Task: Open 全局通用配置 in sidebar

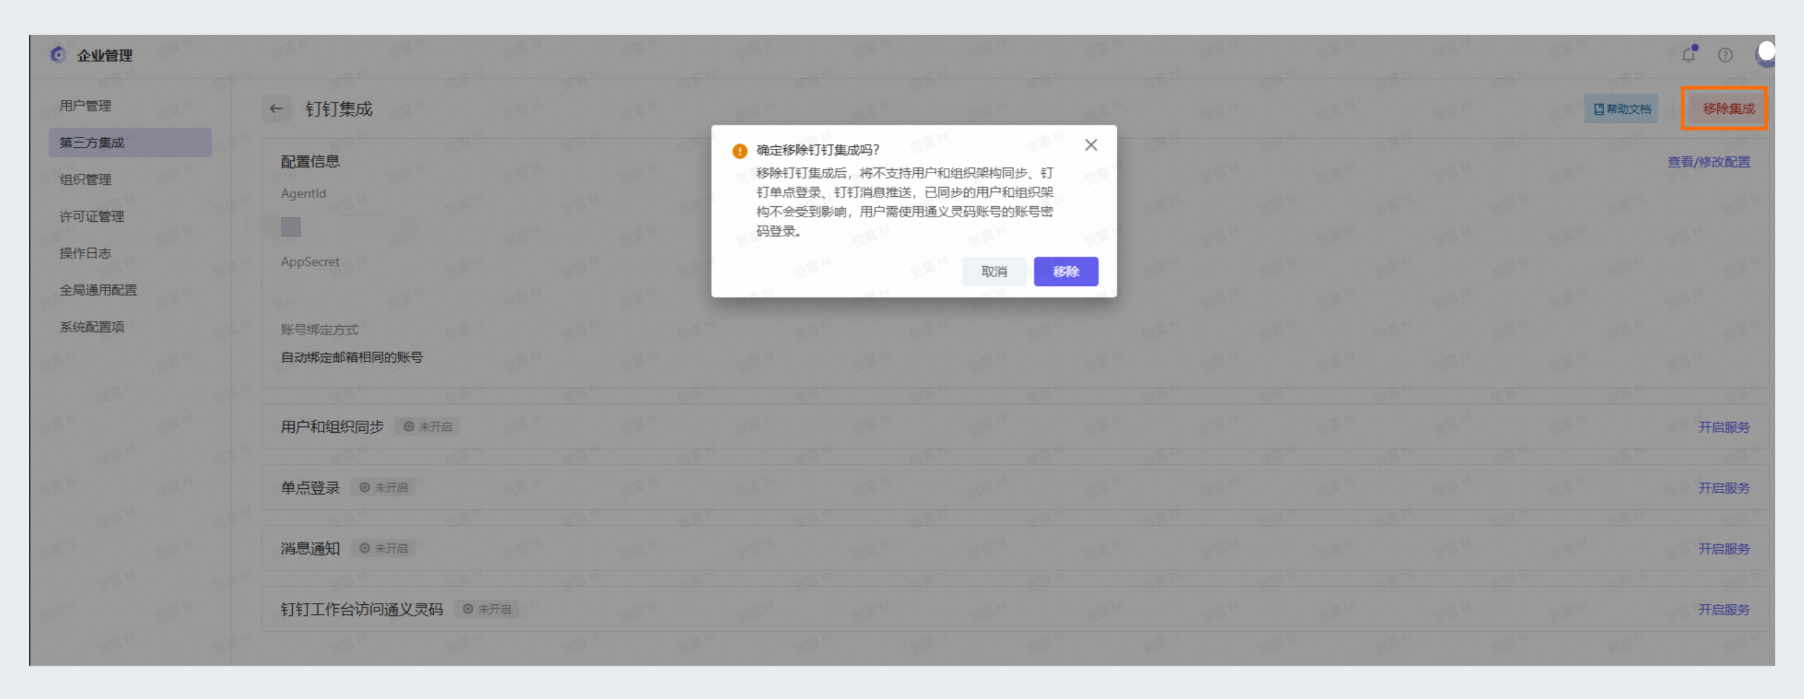Action: tap(98, 290)
